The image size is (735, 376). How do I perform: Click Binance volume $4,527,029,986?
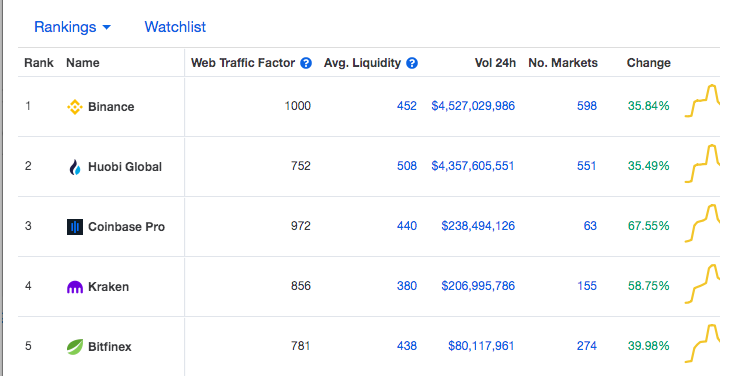tap(473, 106)
